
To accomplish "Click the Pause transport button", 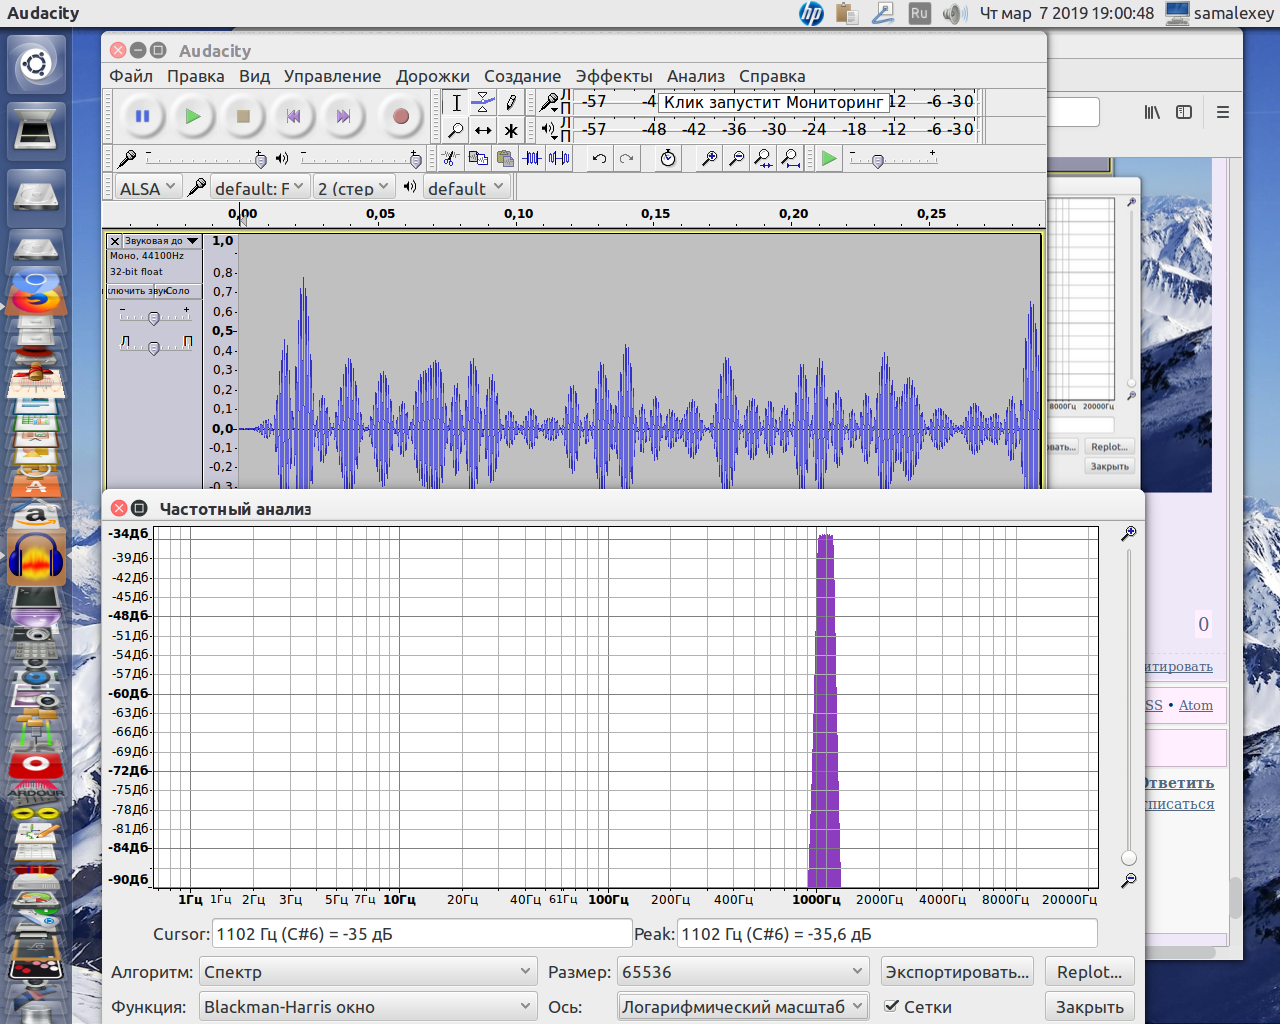I will click(x=143, y=116).
